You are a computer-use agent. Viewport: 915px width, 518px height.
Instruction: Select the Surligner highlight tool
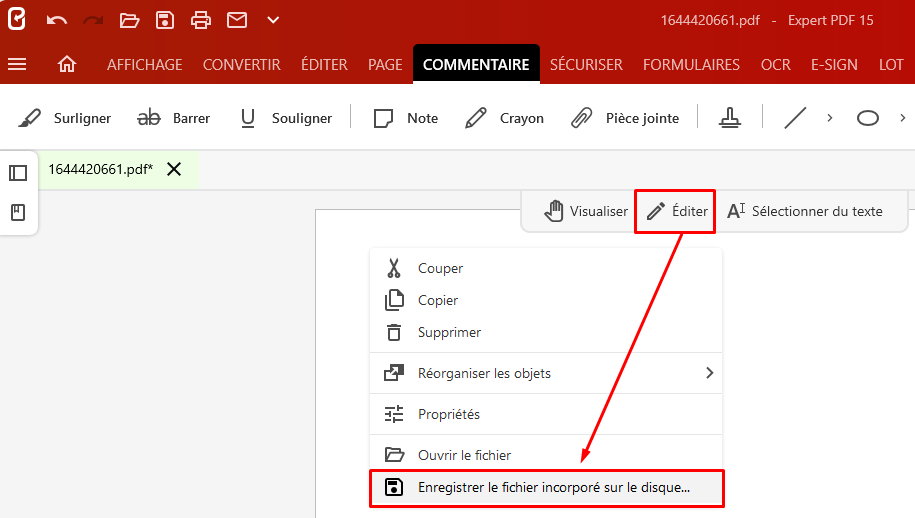tap(65, 118)
